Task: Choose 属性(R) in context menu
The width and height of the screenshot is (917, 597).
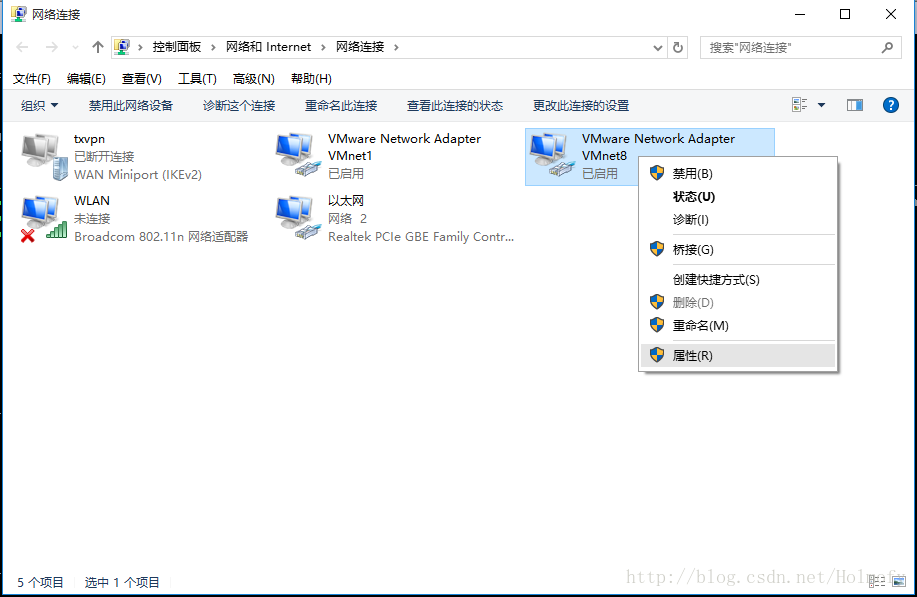Action: coord(738,356)
